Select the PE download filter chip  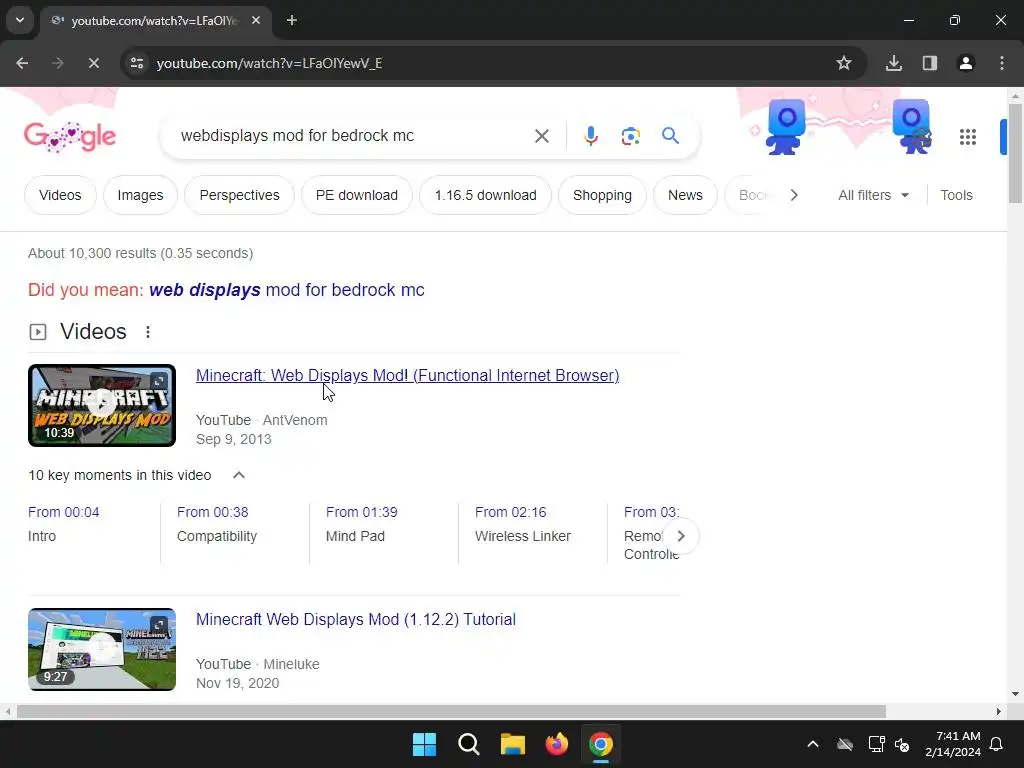357,195
